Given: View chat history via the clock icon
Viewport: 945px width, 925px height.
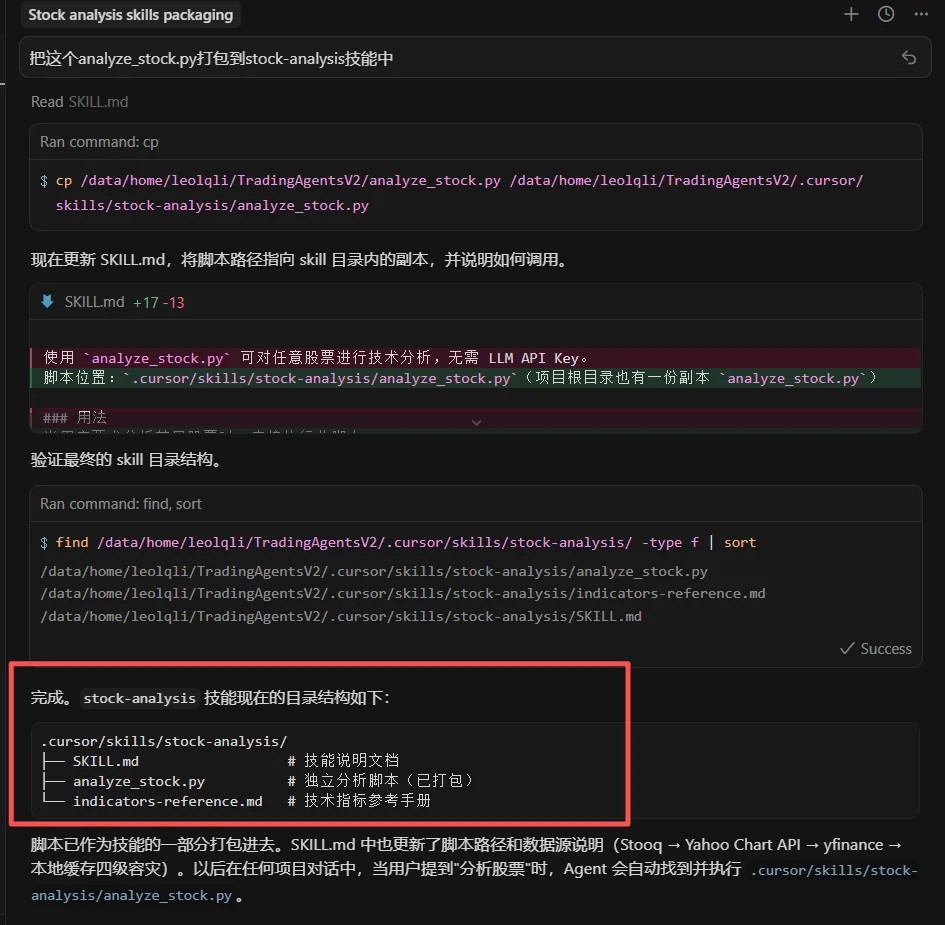Looking at the screenshot, I should (886, 14).
